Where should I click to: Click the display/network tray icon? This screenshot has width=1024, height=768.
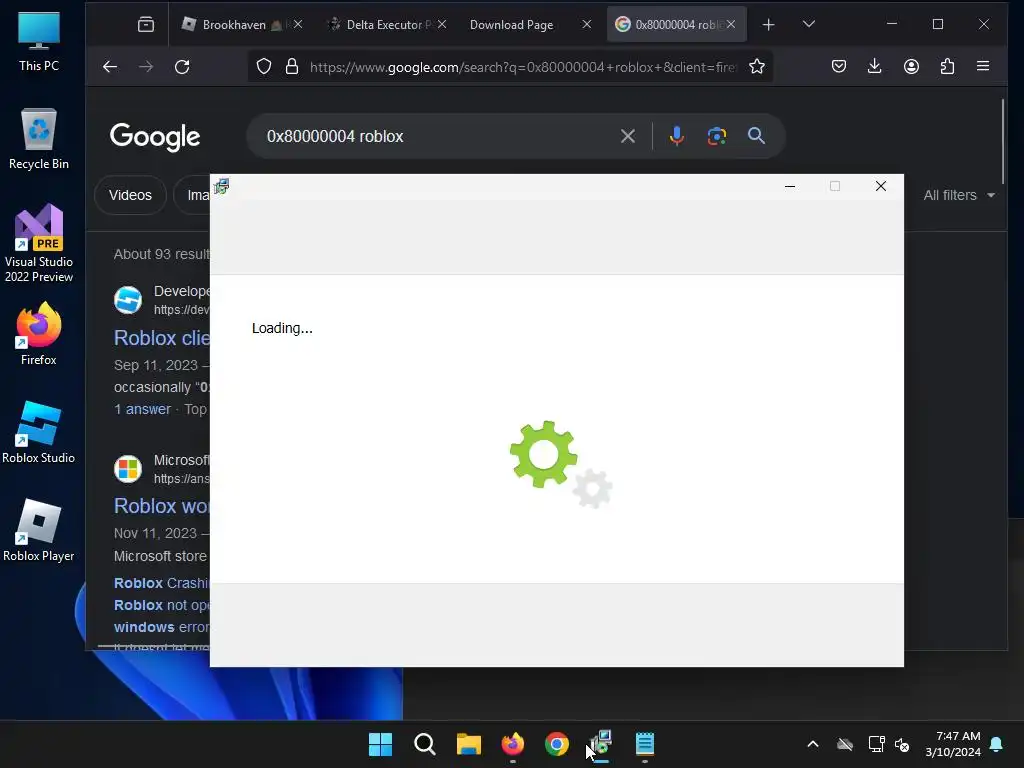pyautogui.click(x=876, y=744)
